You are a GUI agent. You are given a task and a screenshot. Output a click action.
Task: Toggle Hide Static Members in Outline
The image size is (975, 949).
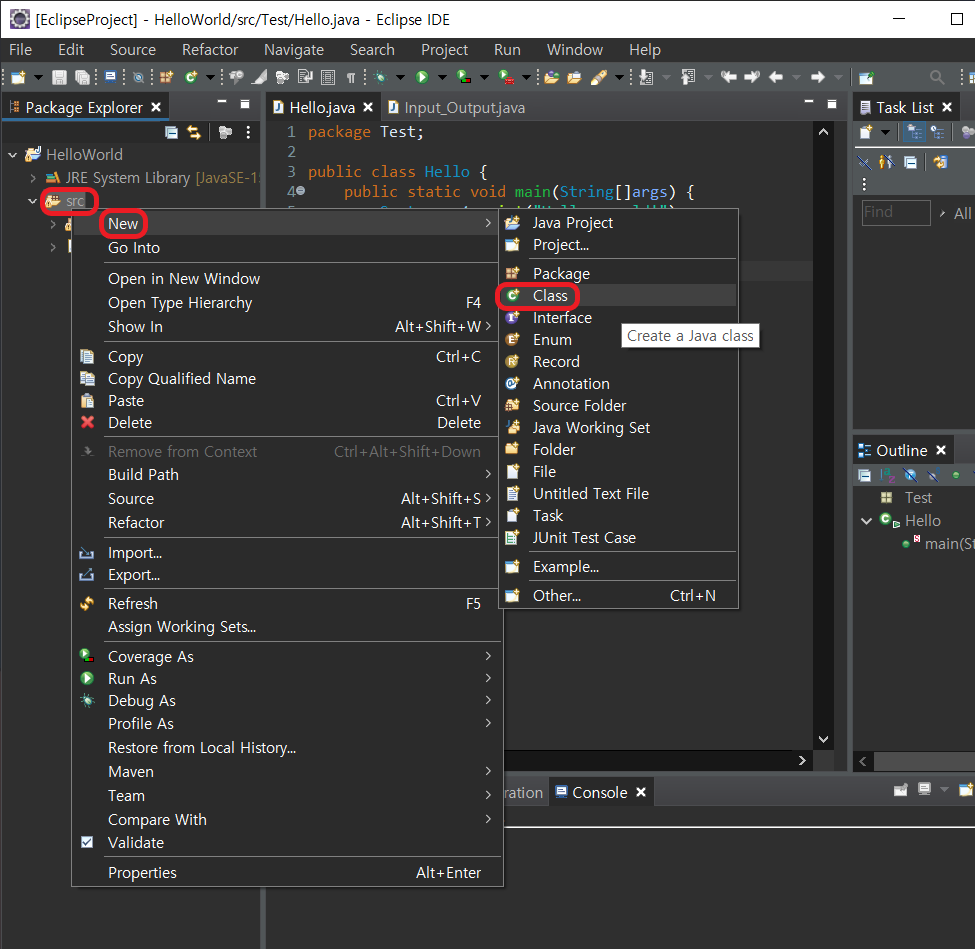click(x=933, y=475)
